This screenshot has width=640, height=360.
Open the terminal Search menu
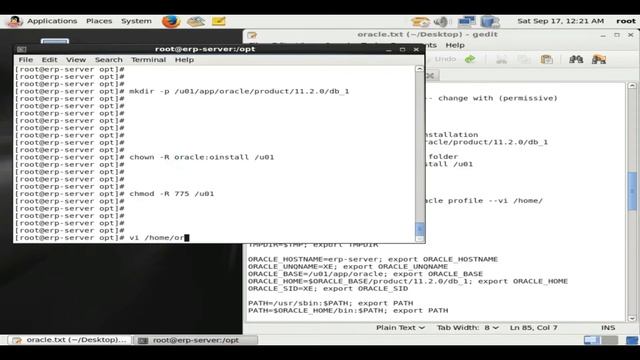point(109,60)
